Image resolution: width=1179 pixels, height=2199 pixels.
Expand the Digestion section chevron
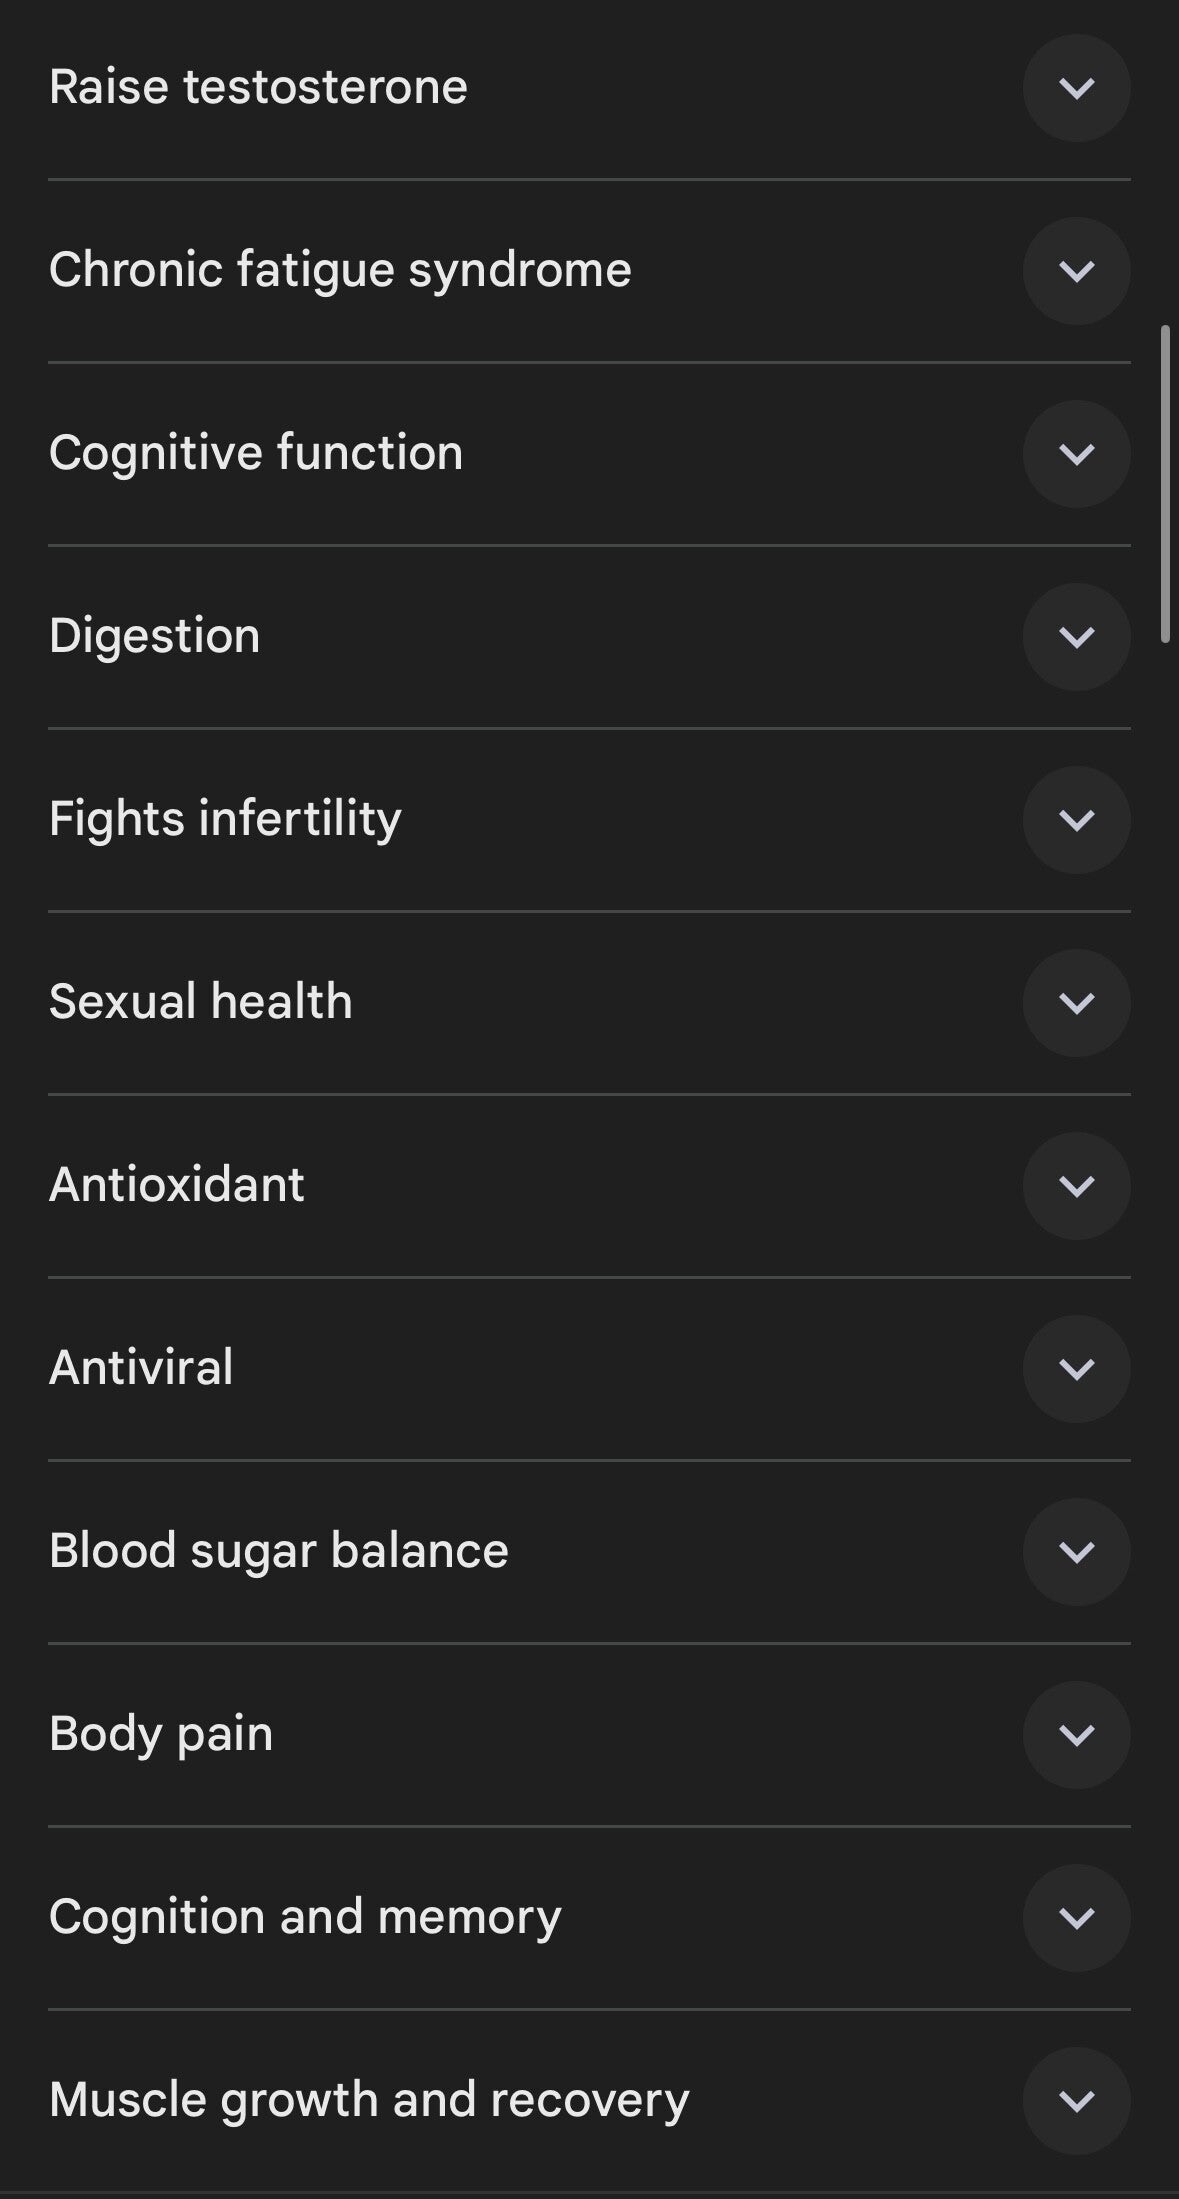point(1076,637)
